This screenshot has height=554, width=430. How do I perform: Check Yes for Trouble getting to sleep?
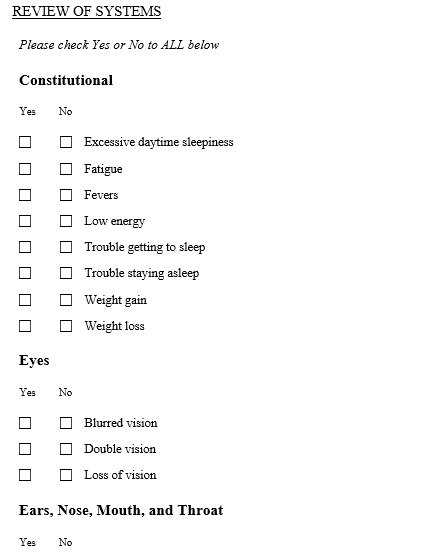coord(25,247)
